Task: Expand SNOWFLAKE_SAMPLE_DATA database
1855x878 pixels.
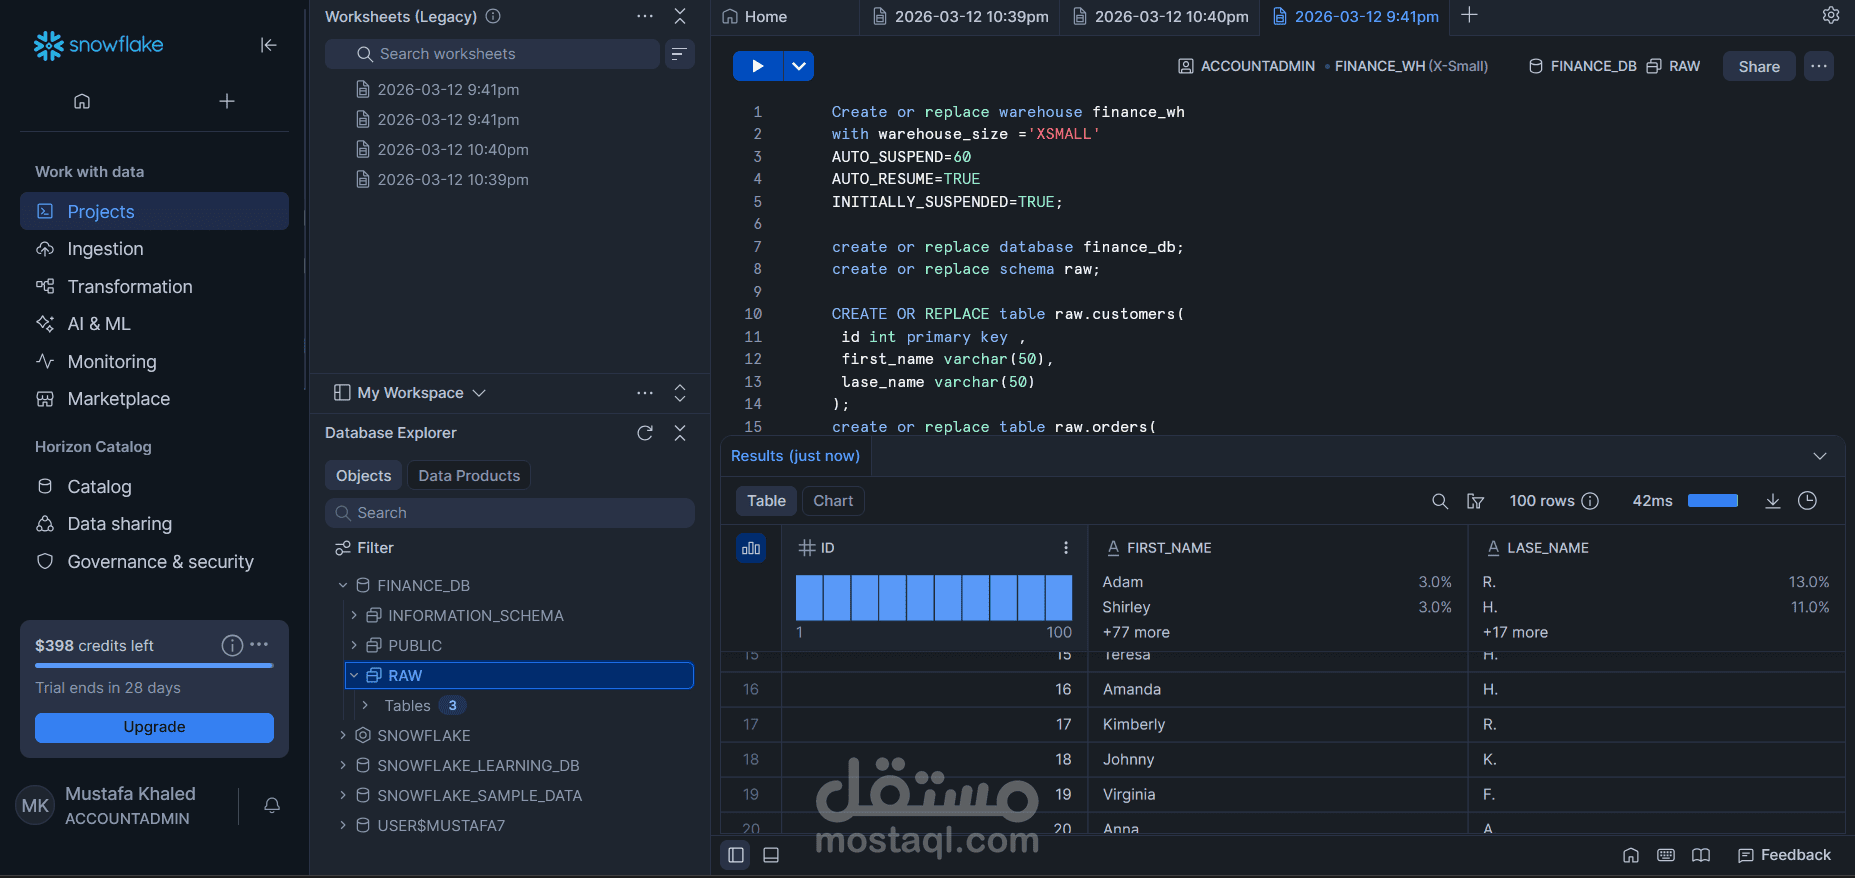Action: (x=343, y=795)
